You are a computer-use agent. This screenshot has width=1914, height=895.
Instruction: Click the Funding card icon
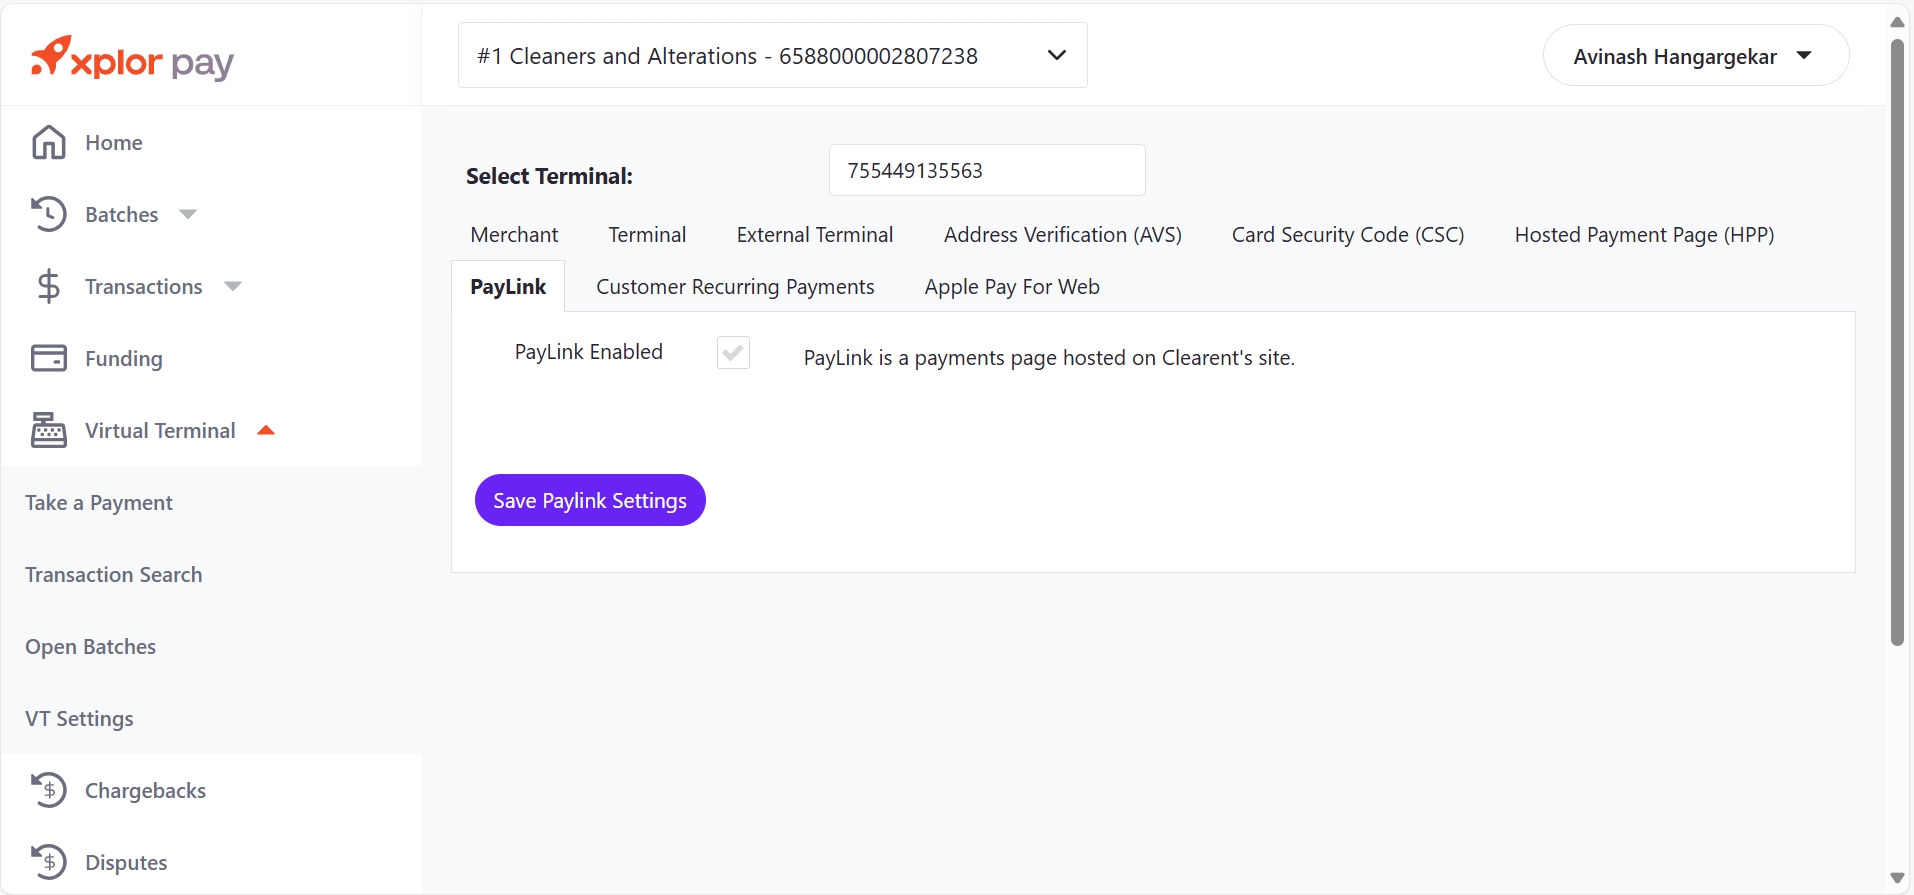(48, 359)
